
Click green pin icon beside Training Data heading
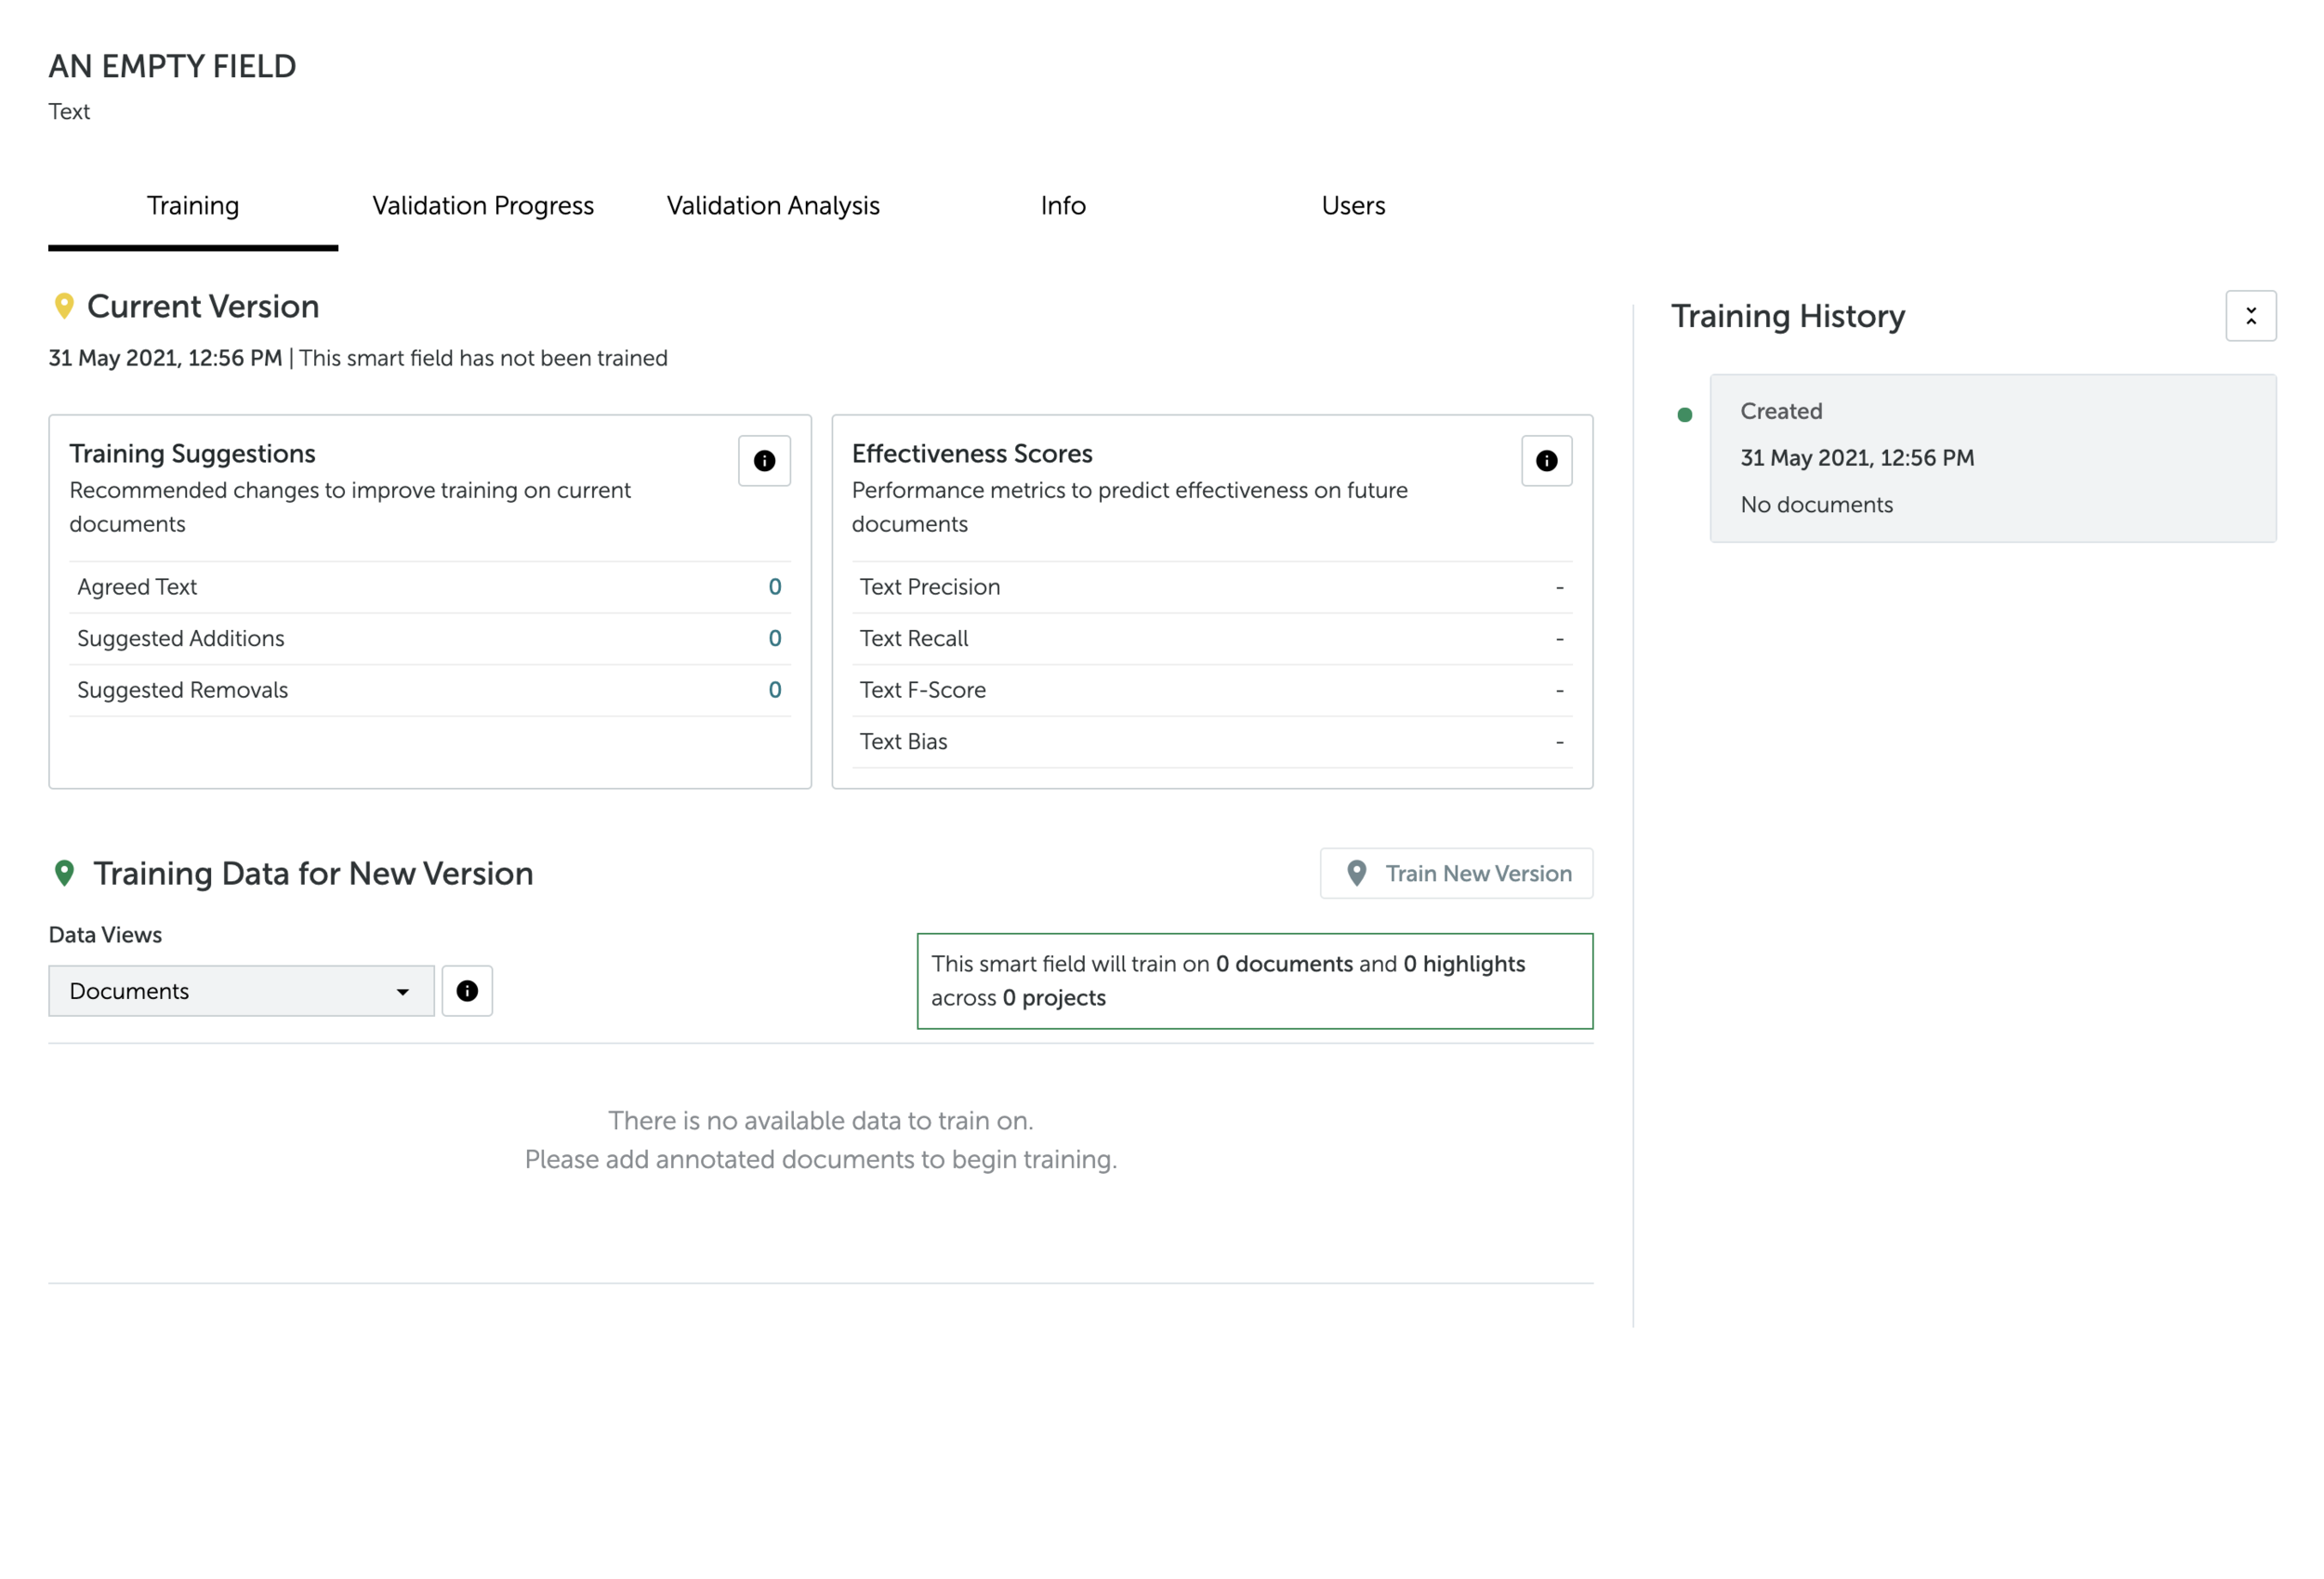click(x=64, y=873)
